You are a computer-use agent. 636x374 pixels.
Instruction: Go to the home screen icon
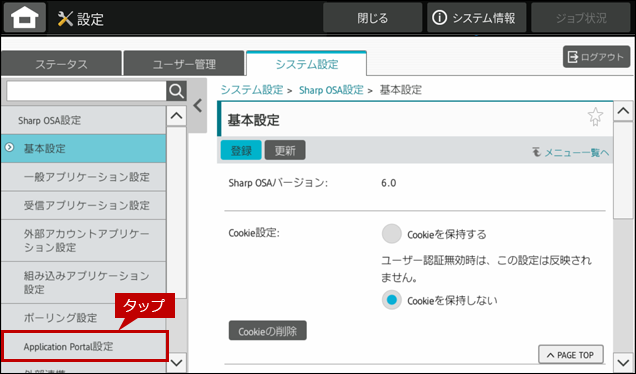point(25,18)
